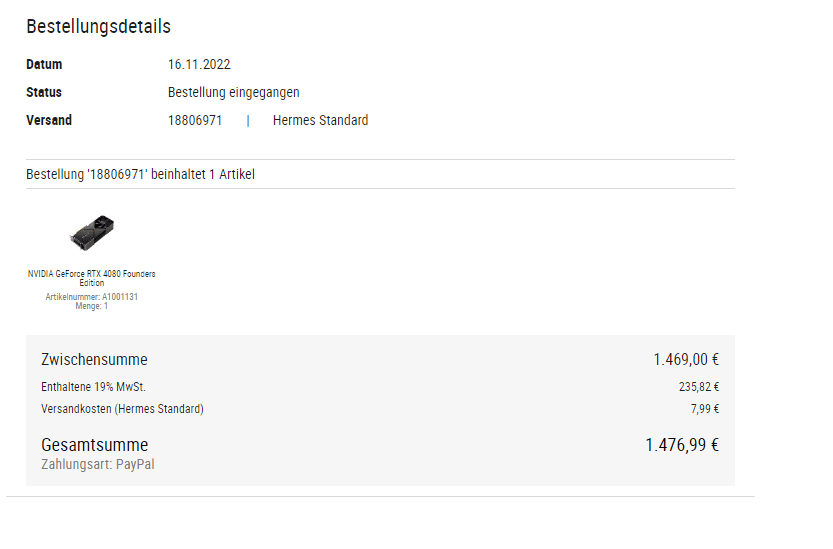Click the Menge: 1 quantity label
The height and width of the screenshot is (549, 833).
[x=91, y=306]
